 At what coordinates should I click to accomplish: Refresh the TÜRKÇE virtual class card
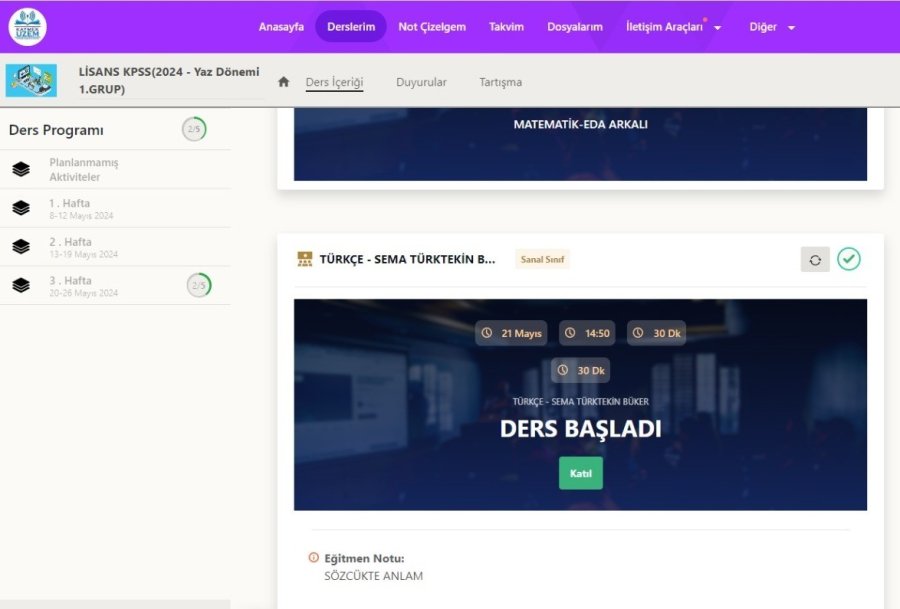pyautogui.click(x=815, y=258)
